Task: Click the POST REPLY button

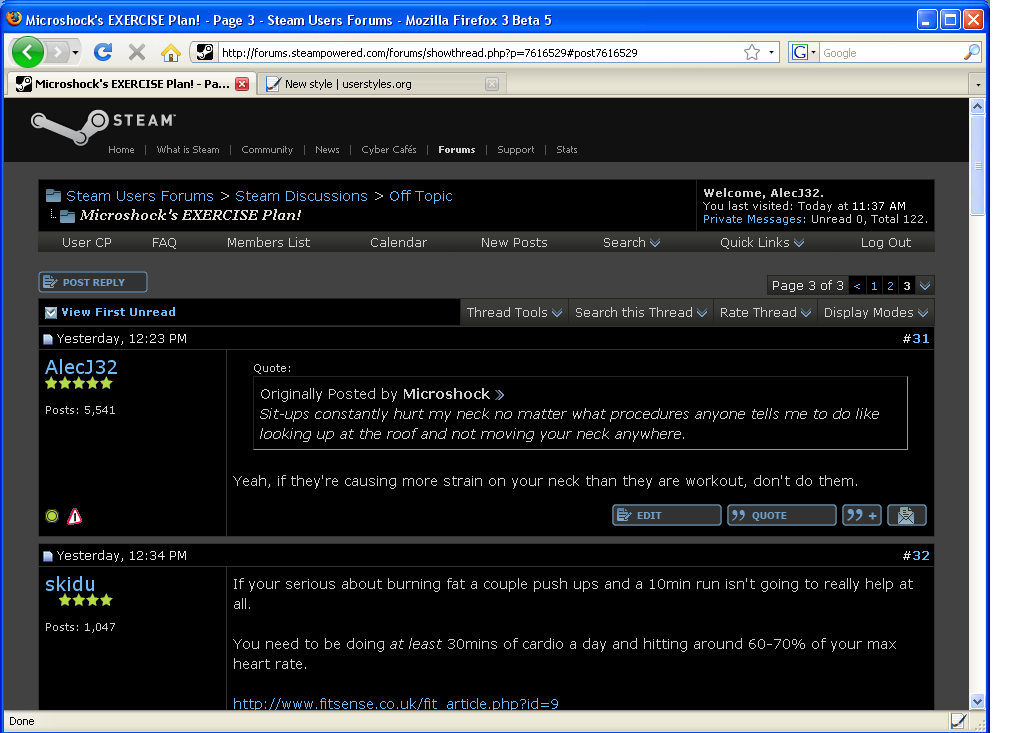Action: pos(92,281)
